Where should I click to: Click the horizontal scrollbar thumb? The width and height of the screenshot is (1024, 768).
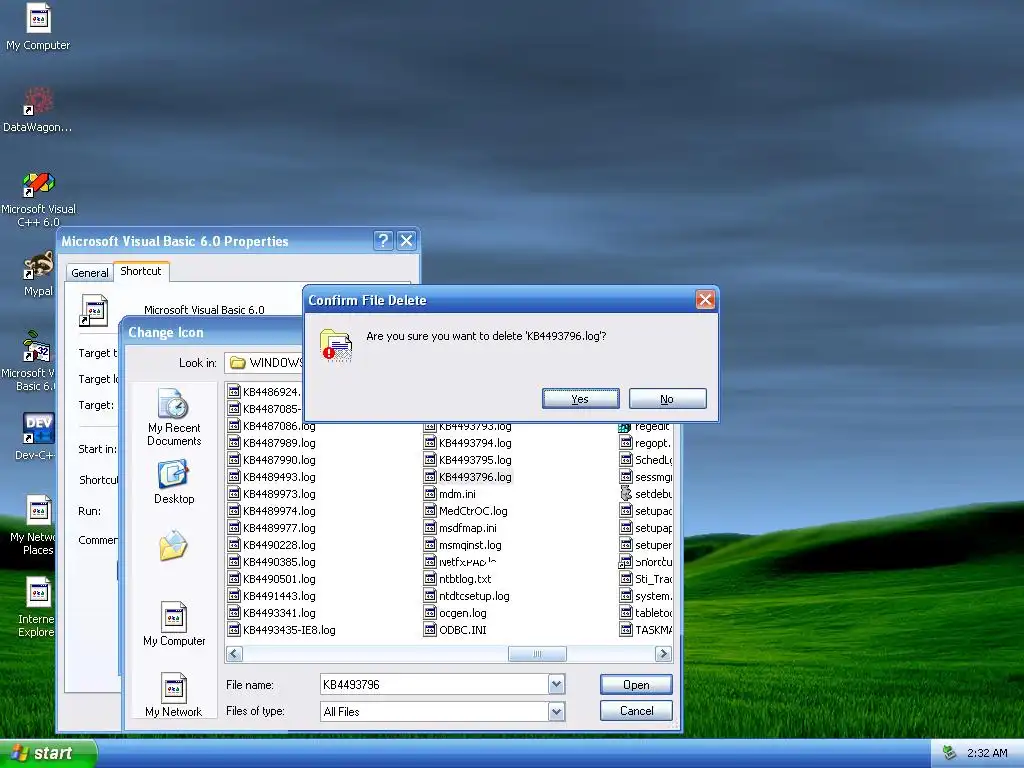click(x=537, y=653)
